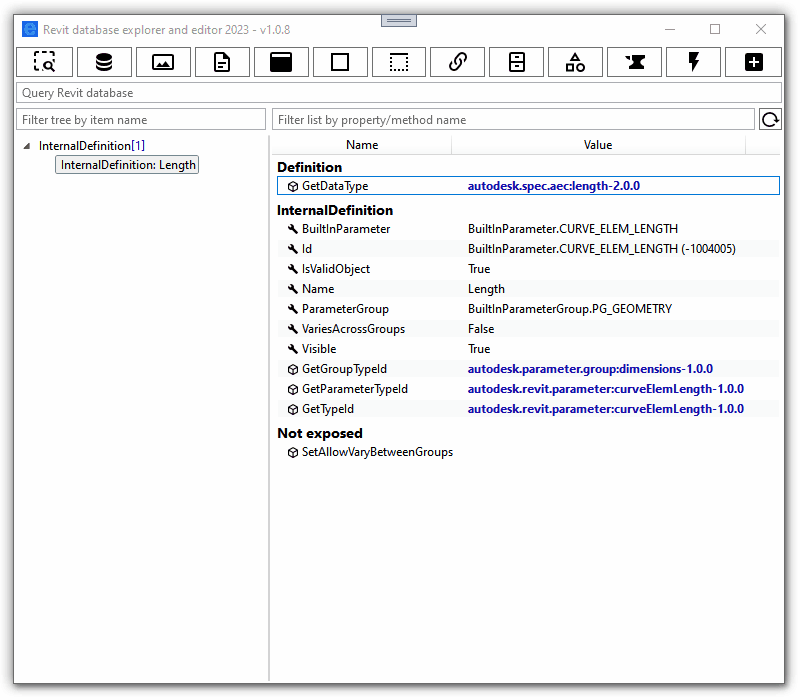Click the Value column header

point(598,145)
